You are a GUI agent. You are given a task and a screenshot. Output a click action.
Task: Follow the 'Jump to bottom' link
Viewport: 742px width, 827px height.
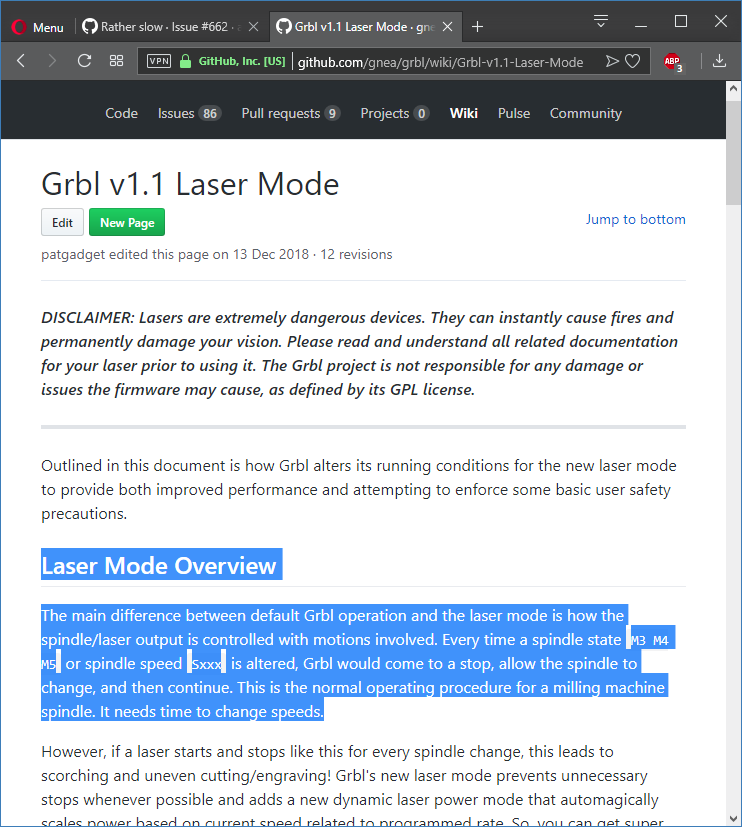coord(635,219)
